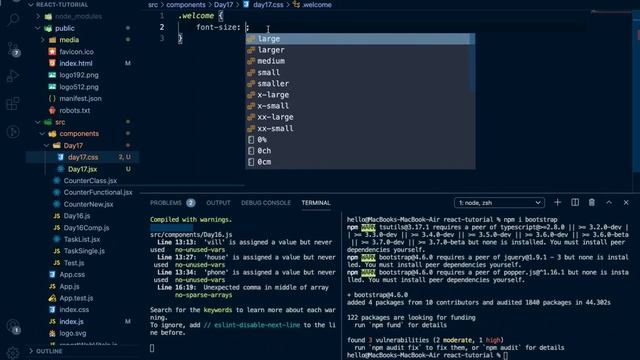The width and height of the screenshot is (640, 360).
Task: Open Day17.jsx file
Action: [82, 169]
